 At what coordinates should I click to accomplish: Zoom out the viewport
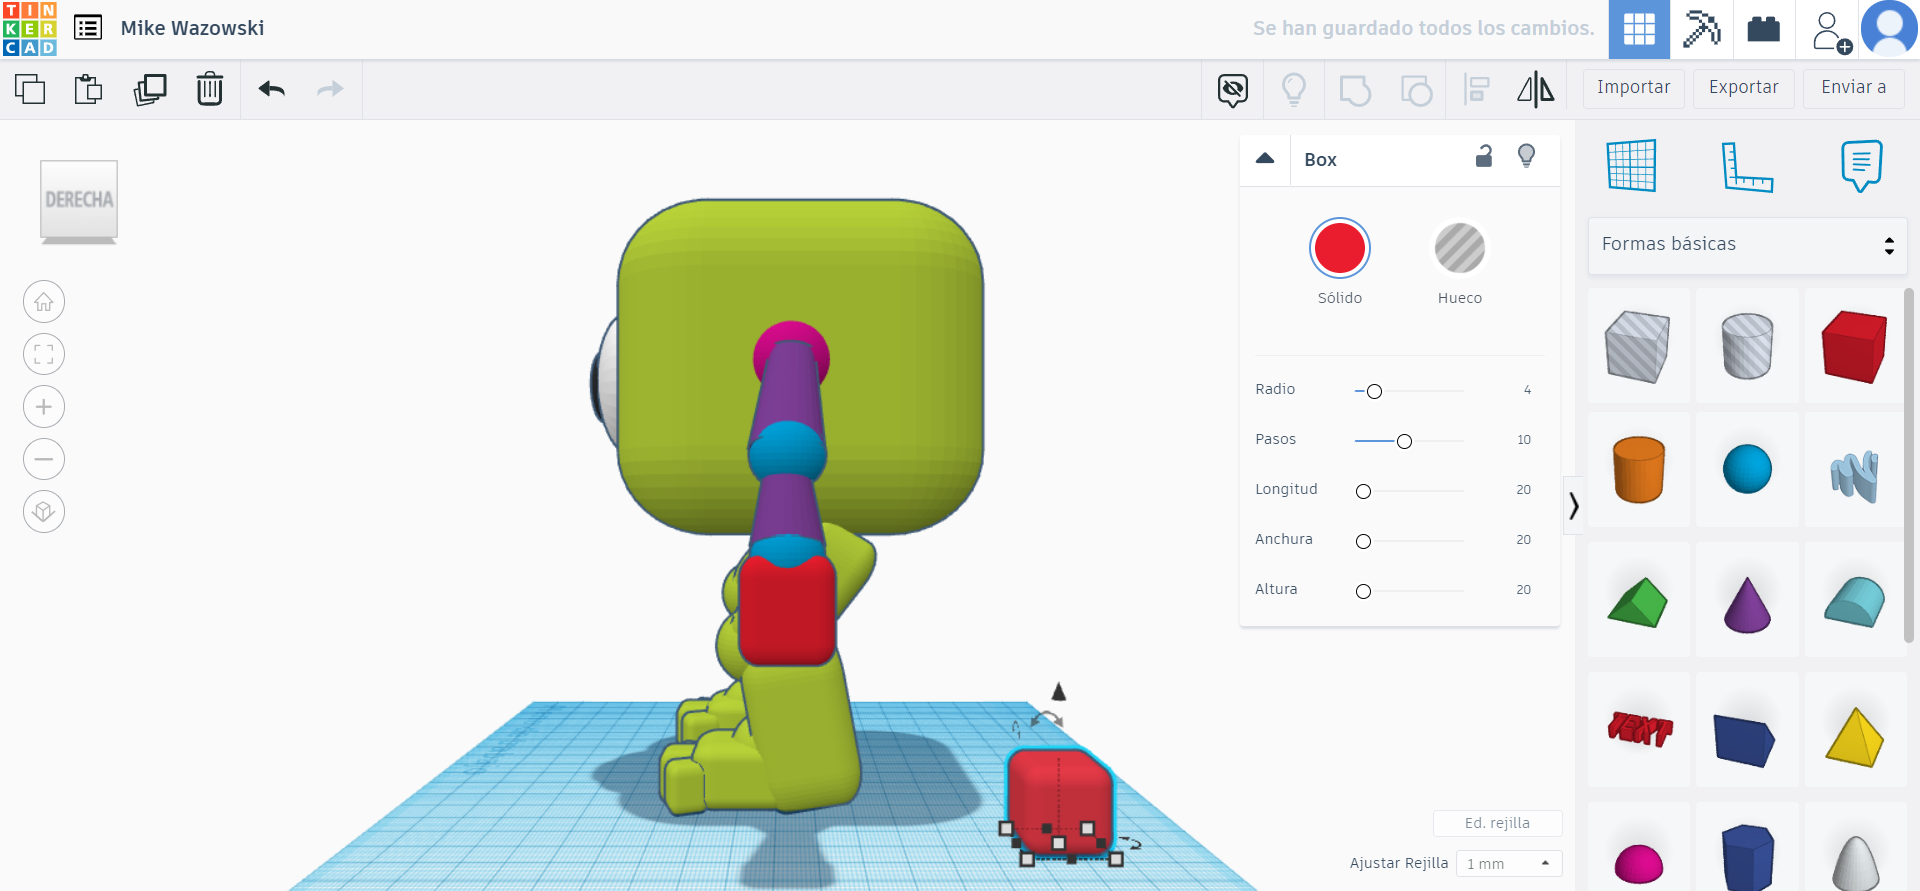point(44,459)
